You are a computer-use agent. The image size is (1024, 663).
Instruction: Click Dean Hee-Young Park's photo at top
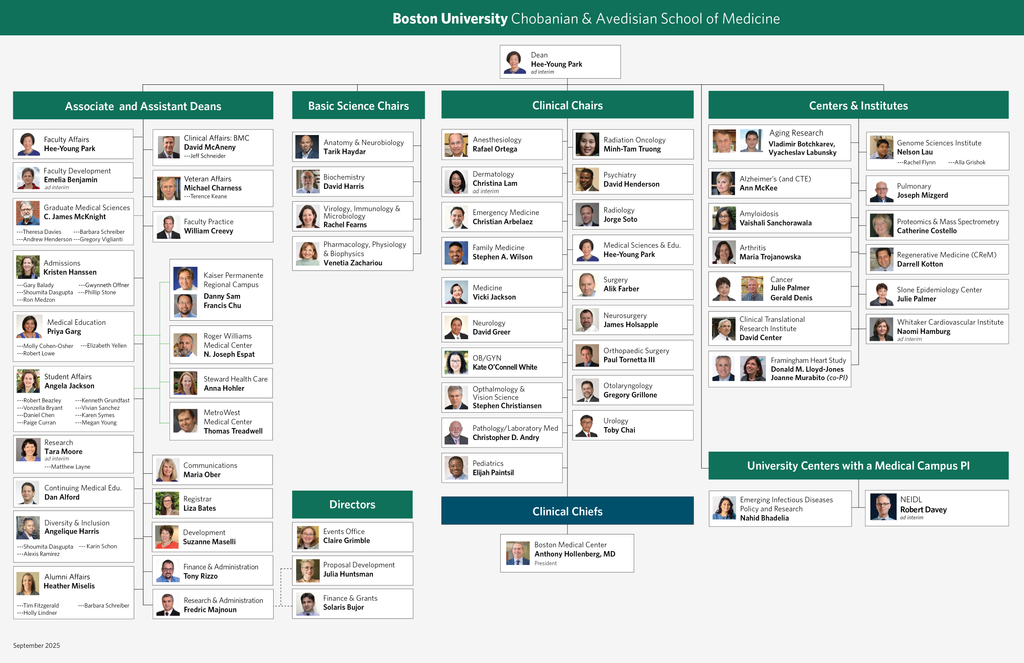[x=514, y=62]
